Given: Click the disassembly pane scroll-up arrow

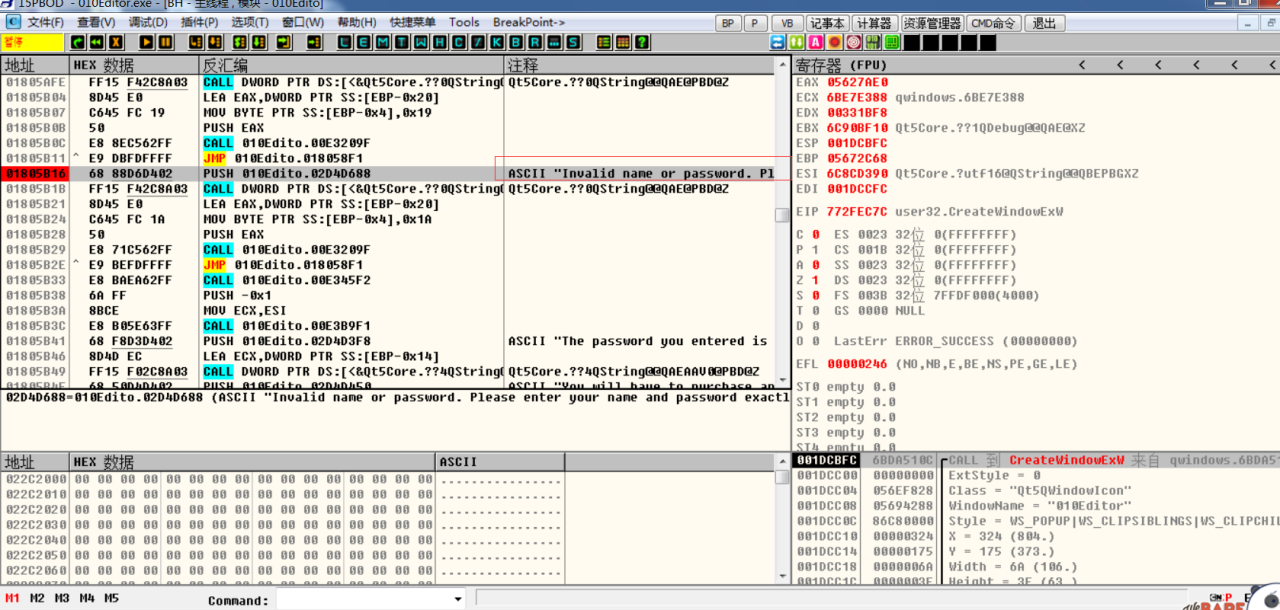Looking at the screenshot, I should tap(782, 65).
